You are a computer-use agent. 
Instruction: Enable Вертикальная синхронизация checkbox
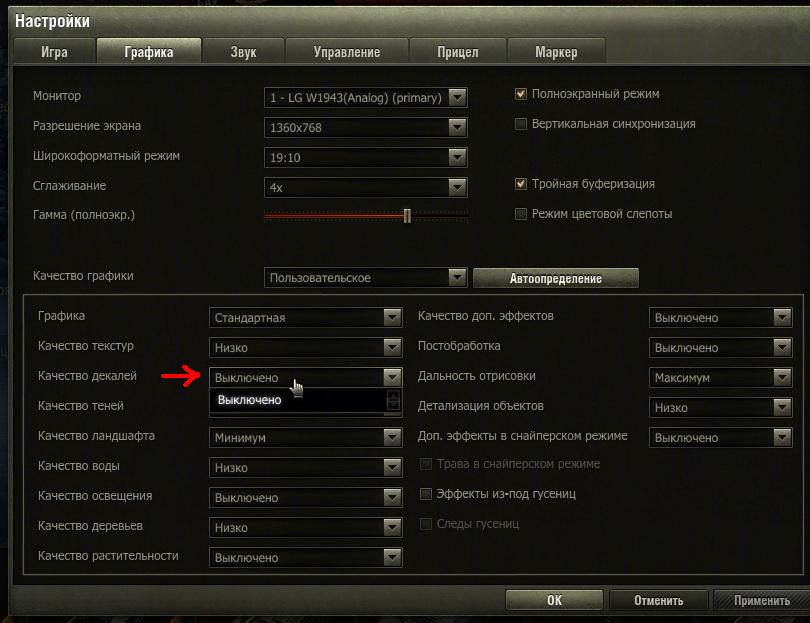[521, 124]
